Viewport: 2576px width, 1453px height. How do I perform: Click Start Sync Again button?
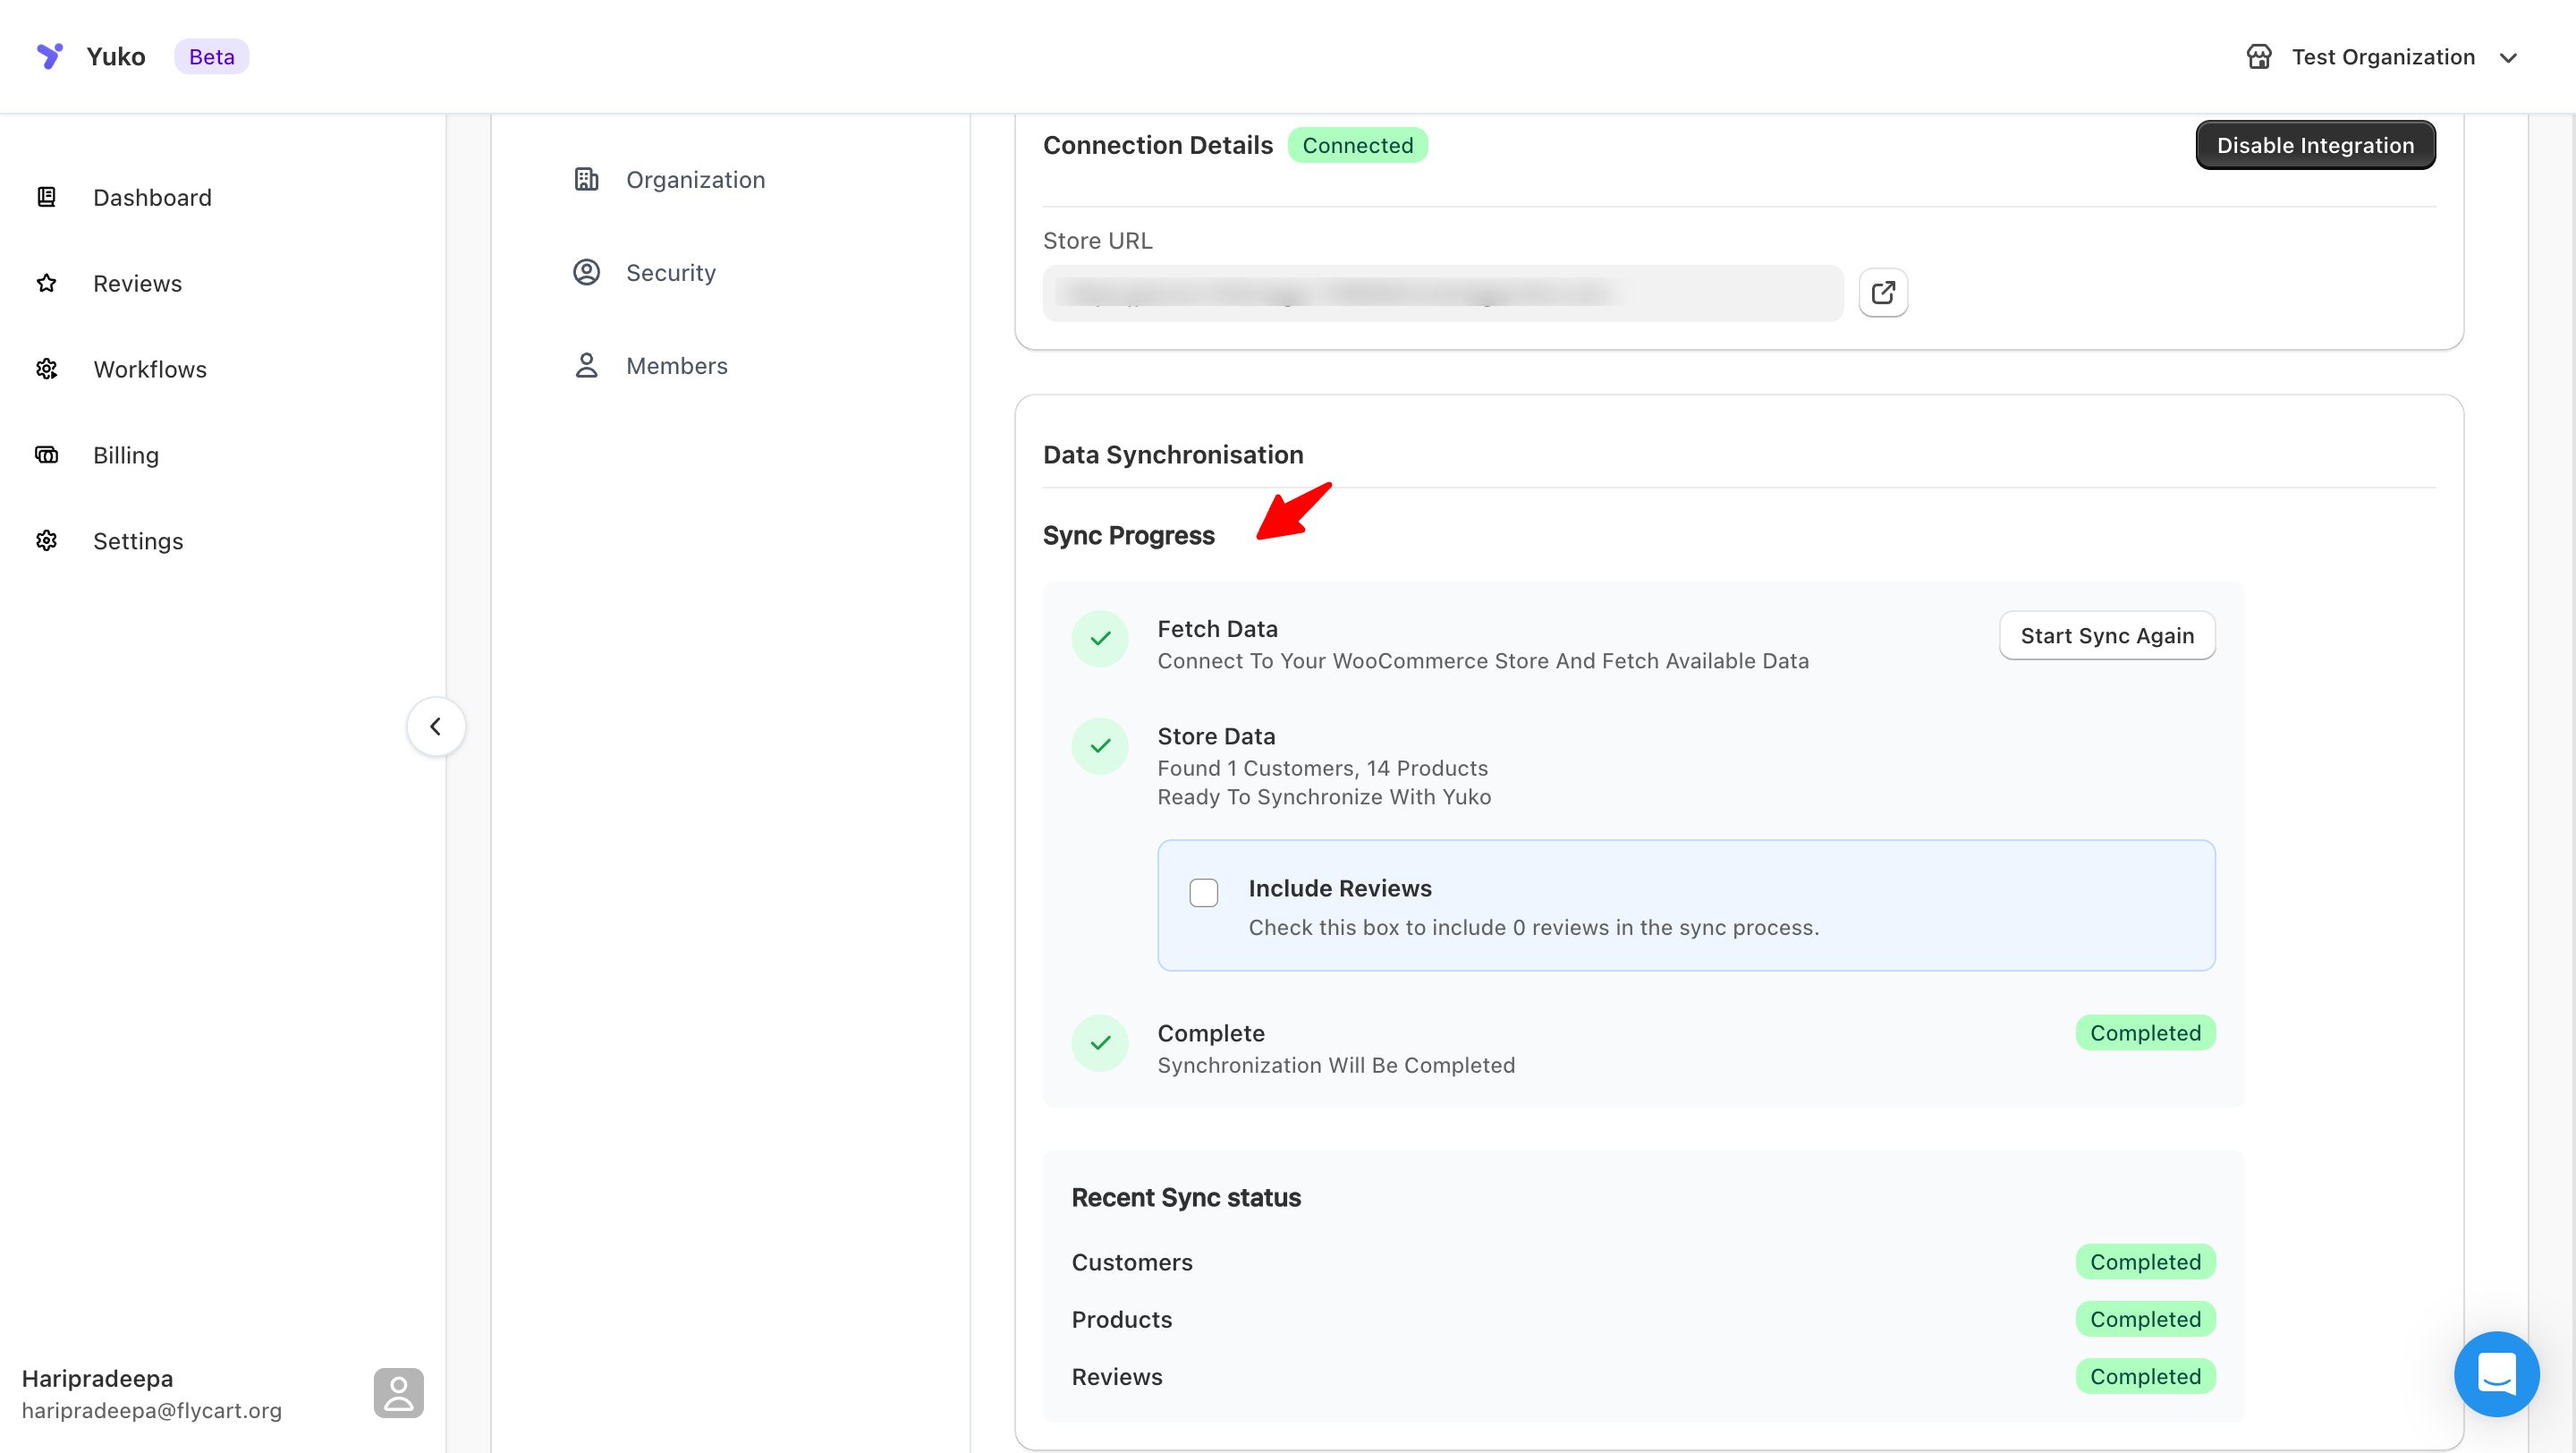click(2106, 636)
